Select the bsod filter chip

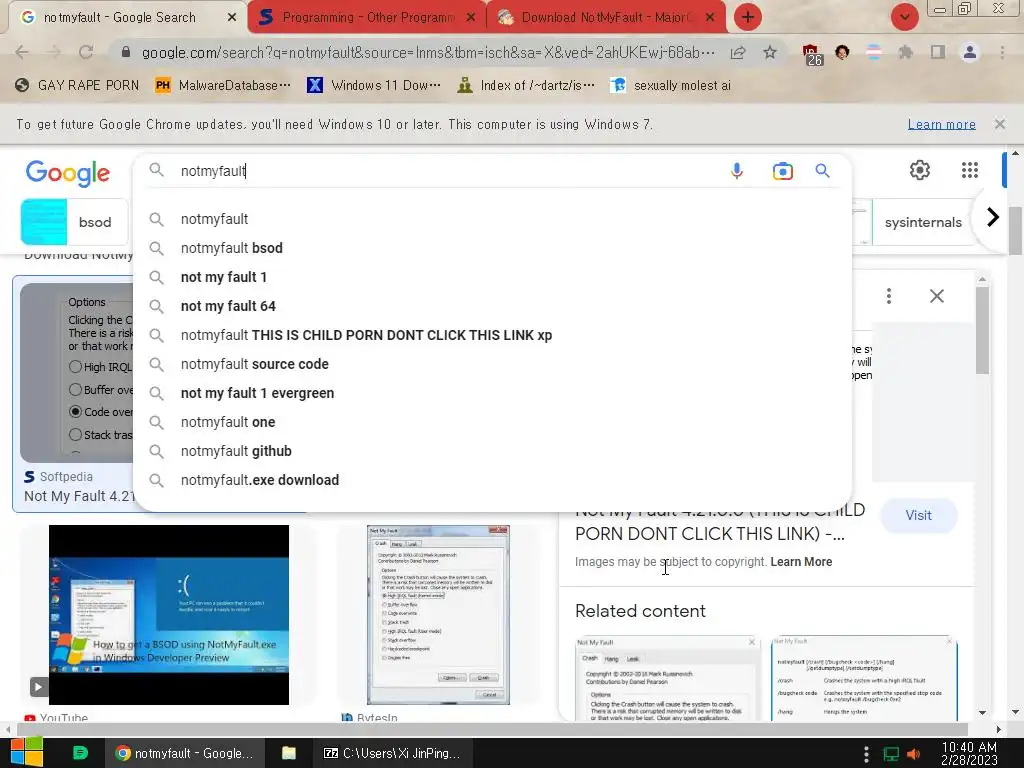pos(74,222)
